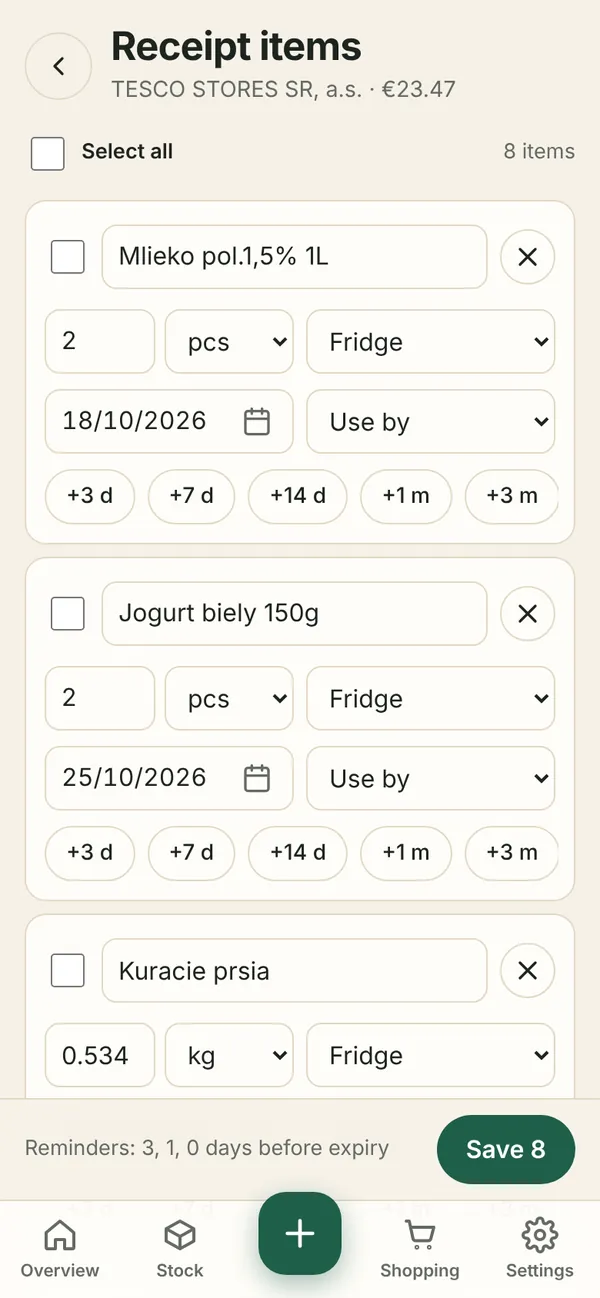
Task: Open Settings gear tab
Action: (x=539, y=1249)
